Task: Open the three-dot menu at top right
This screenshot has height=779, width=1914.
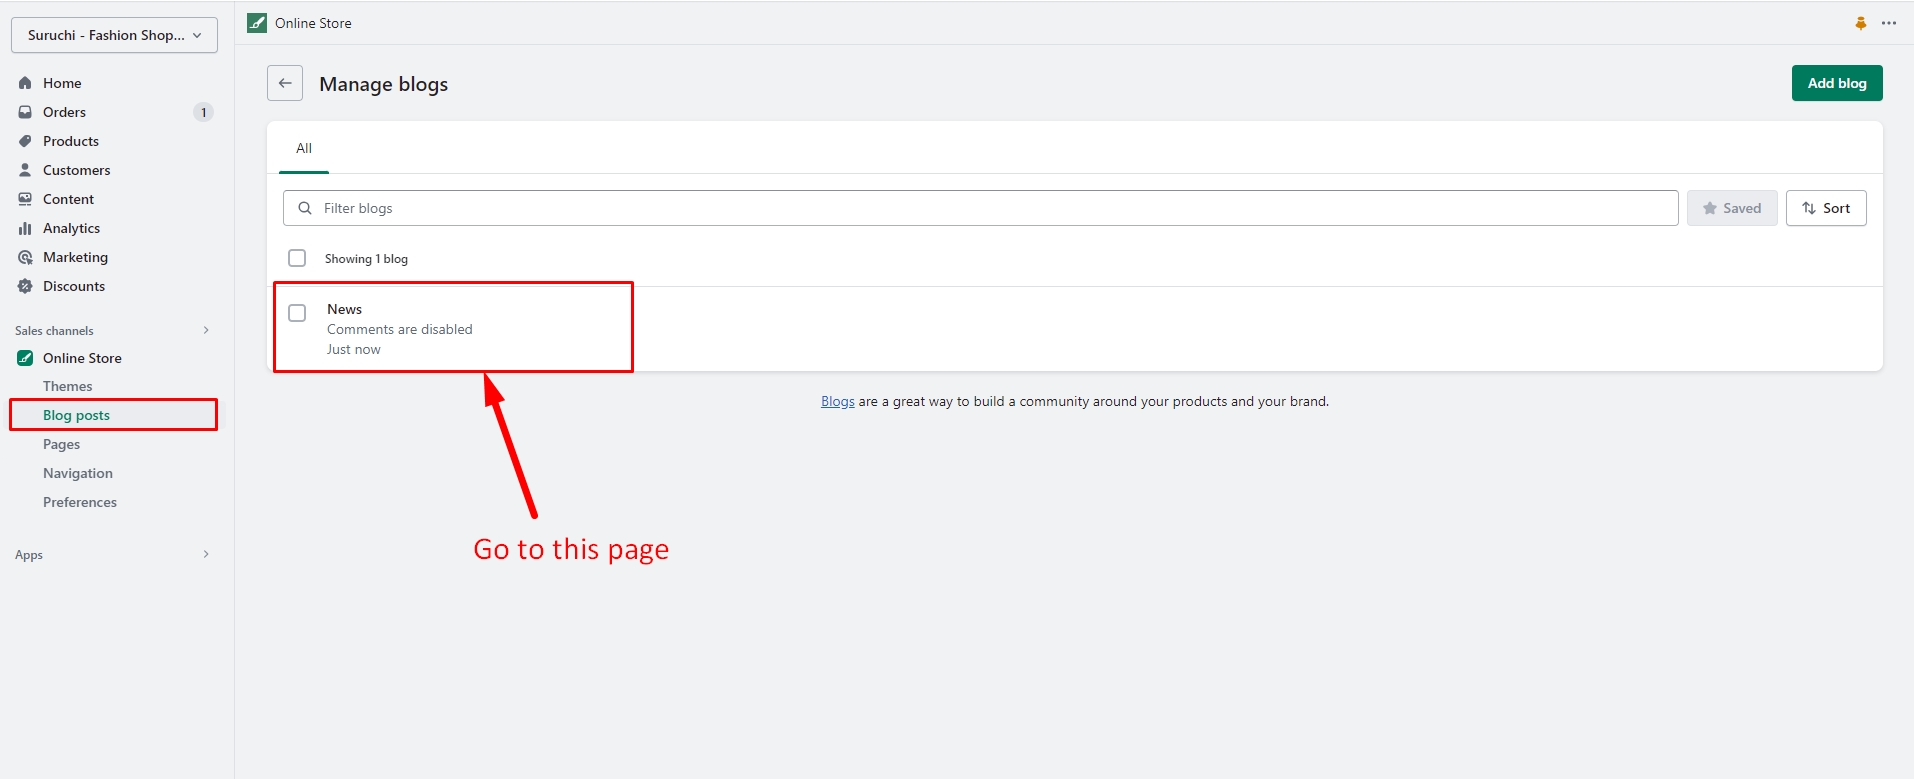Action: pos(1888,23)
